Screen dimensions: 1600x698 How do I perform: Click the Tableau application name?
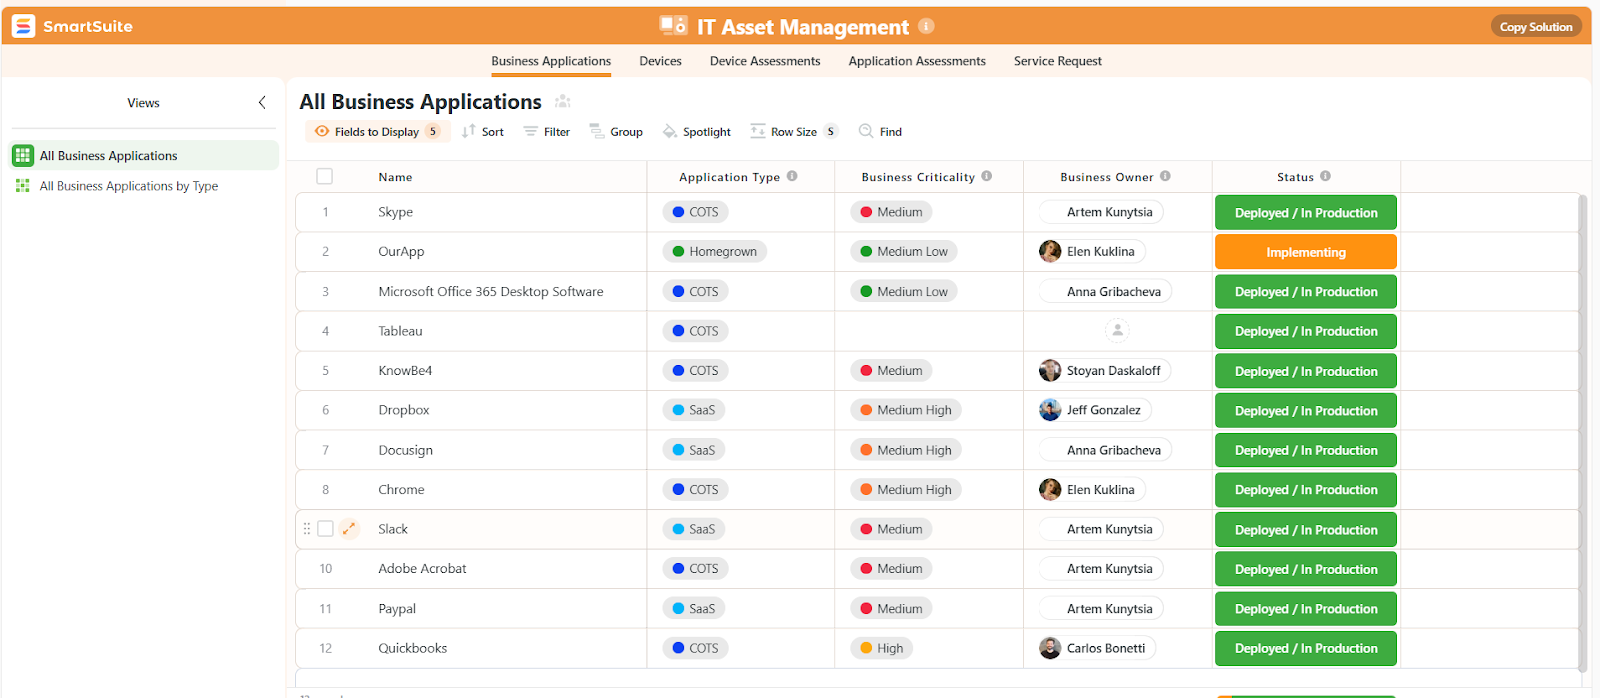tap(400, 331)
